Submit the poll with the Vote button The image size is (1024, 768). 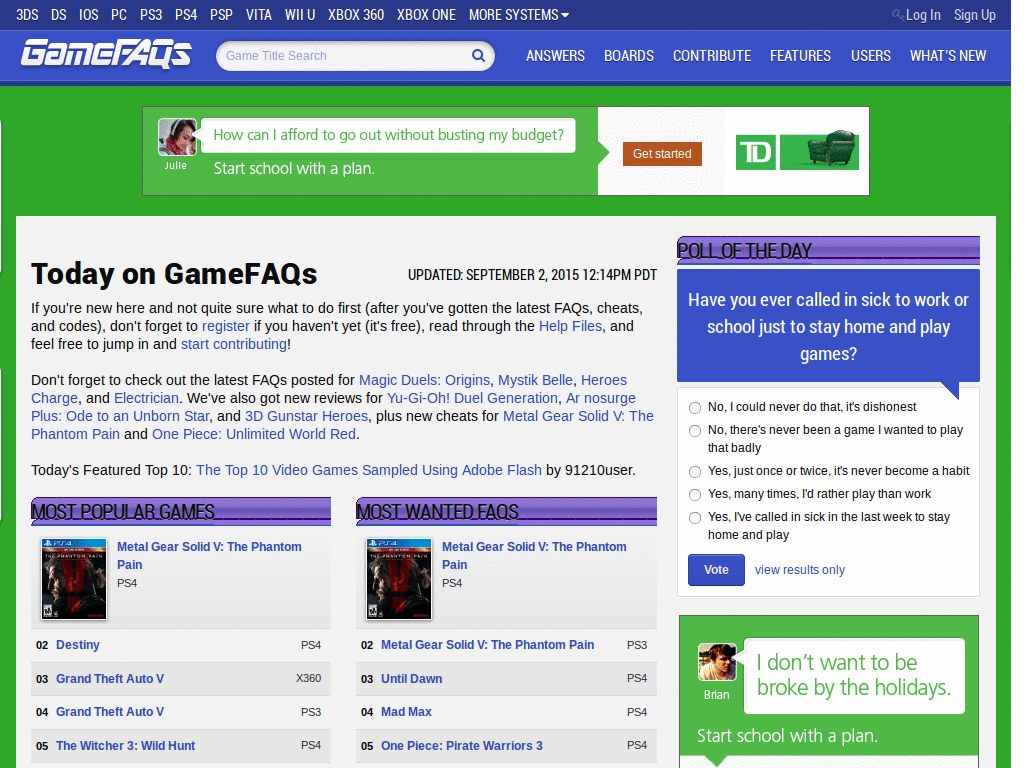coord(716,569)
